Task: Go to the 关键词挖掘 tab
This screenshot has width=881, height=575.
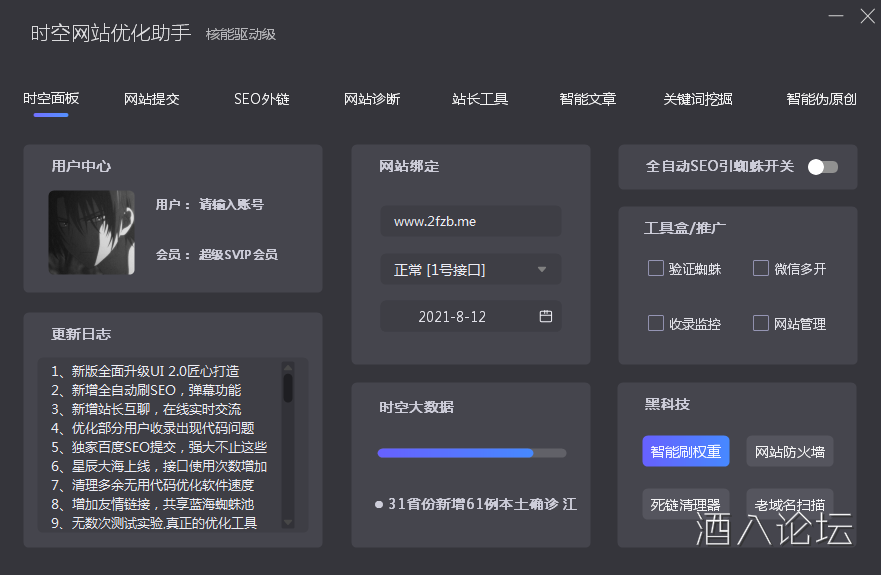Action: pos(698,99)
